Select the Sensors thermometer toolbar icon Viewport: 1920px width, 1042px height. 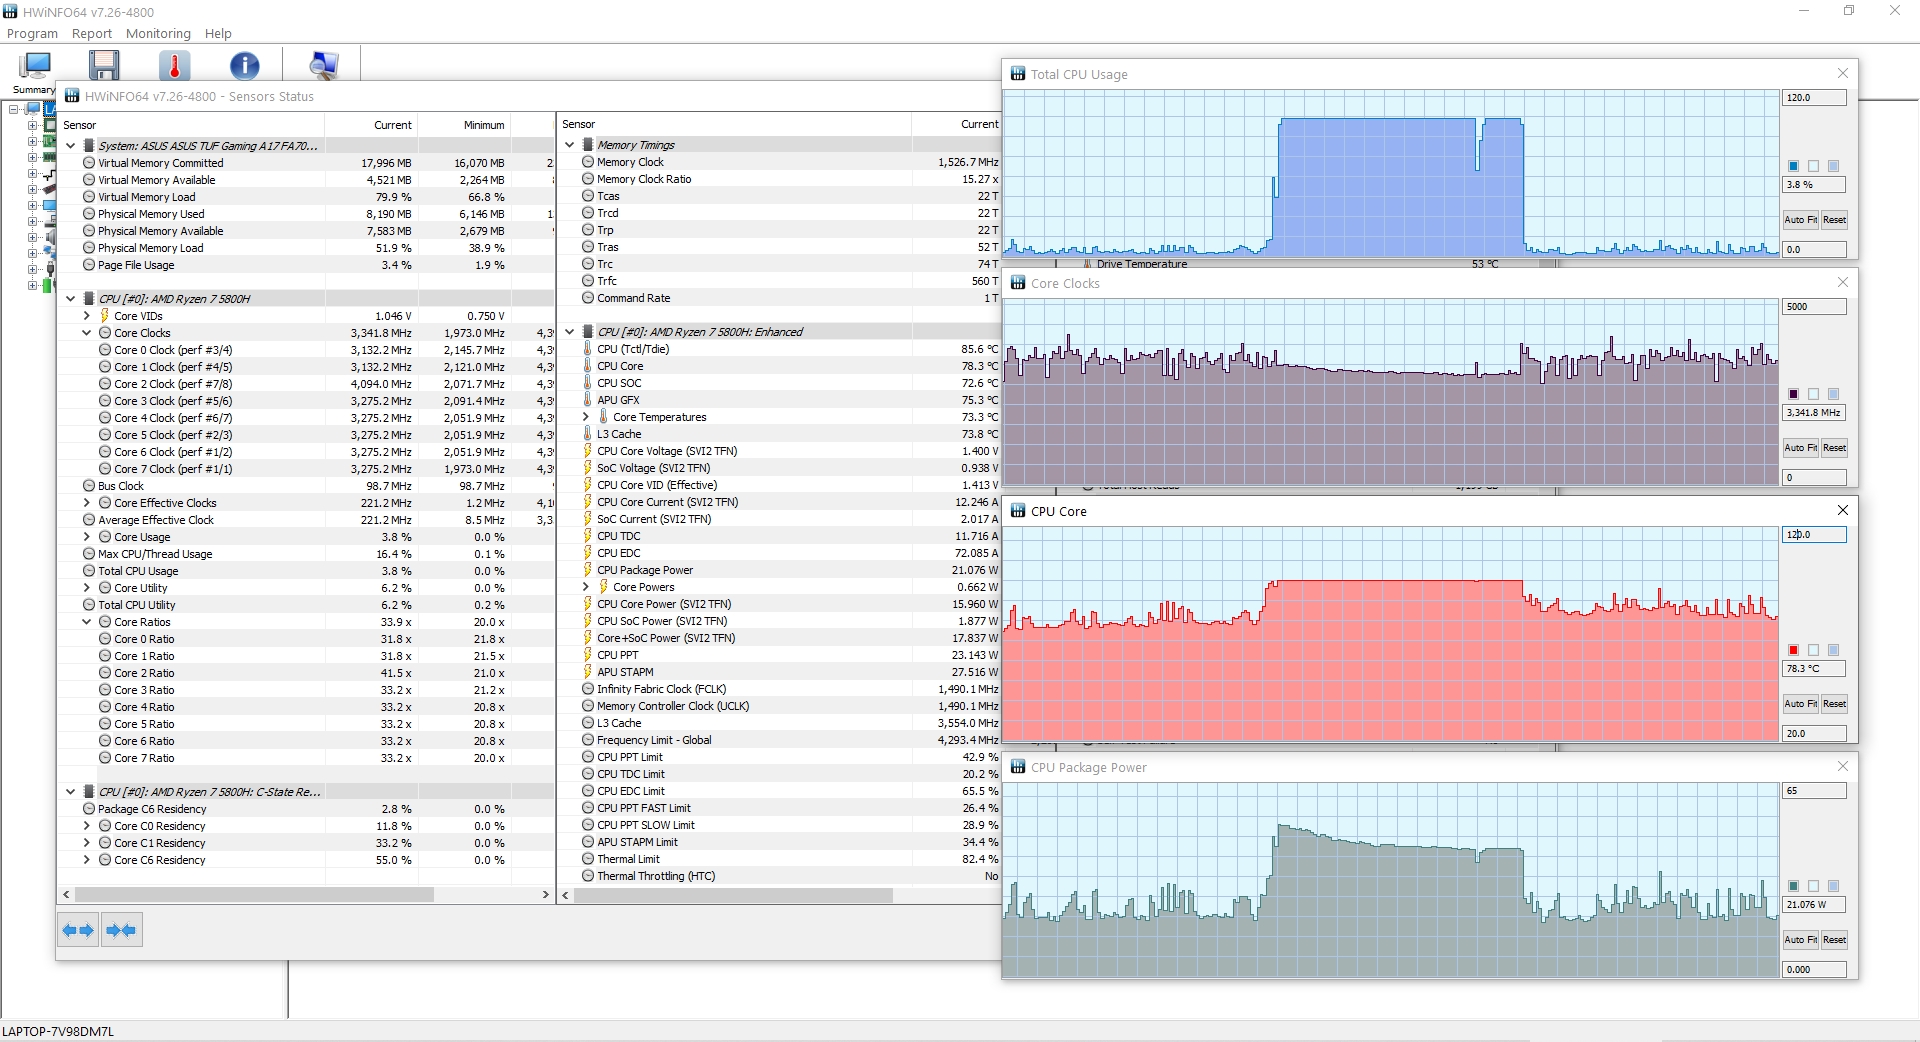click(174, 64)
